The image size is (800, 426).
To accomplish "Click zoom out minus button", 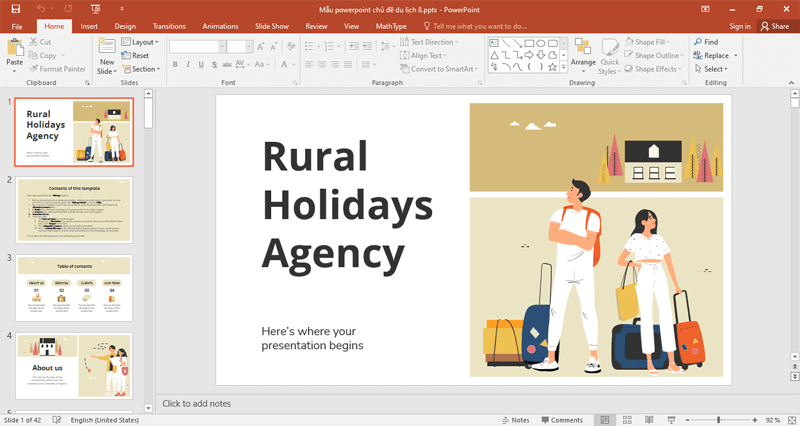I will 687,420.
